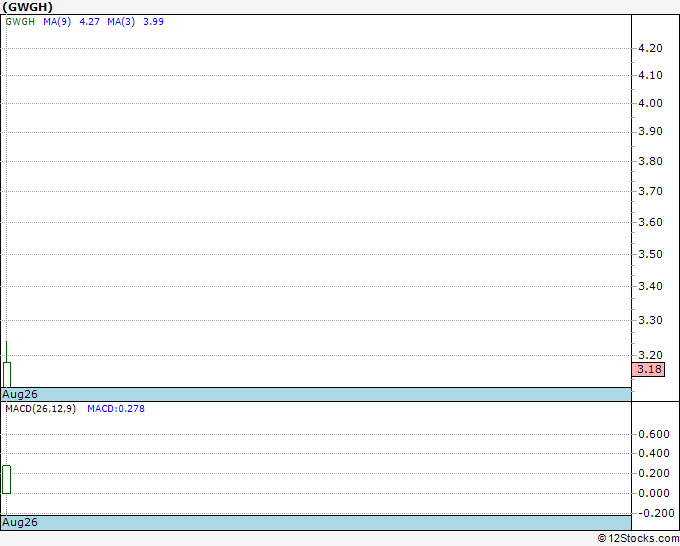Click the MA(9) value 4.27
Image resolution: width=680 pixels, height=546 pixels.
coord(89,22)
